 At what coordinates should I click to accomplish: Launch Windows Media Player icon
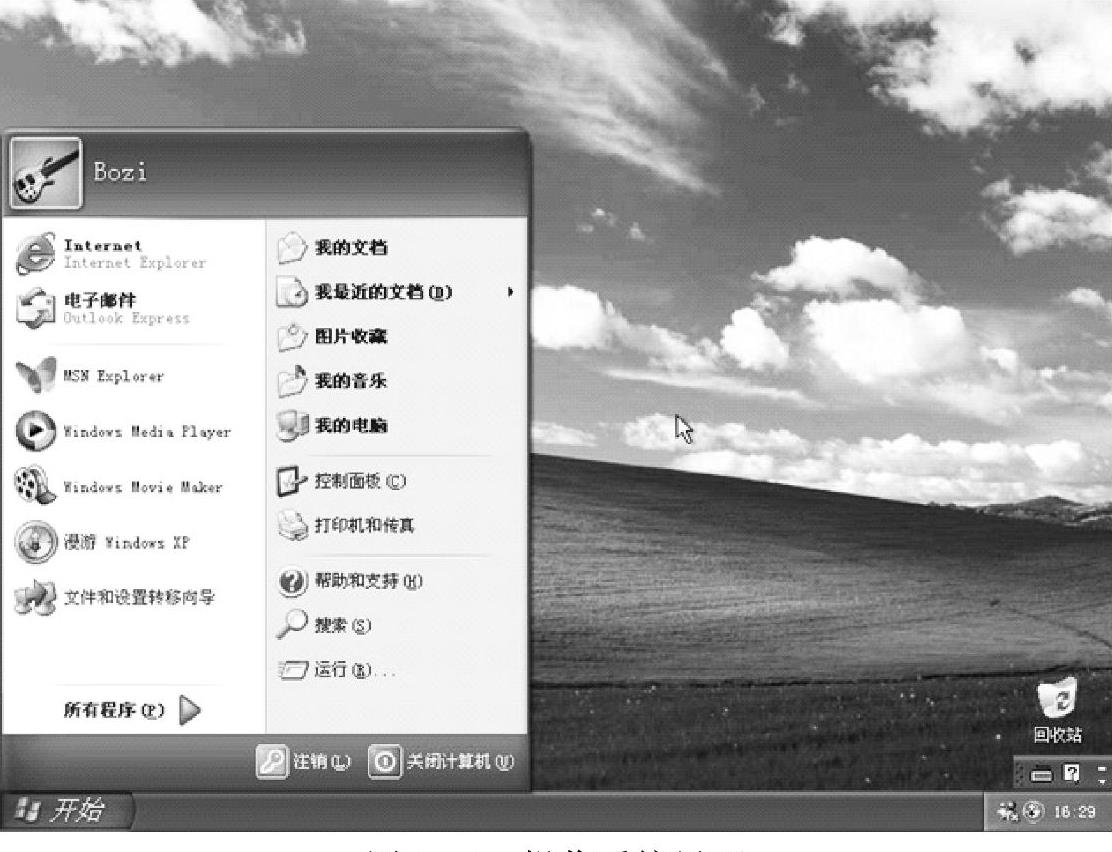click(x=35, y=431)
